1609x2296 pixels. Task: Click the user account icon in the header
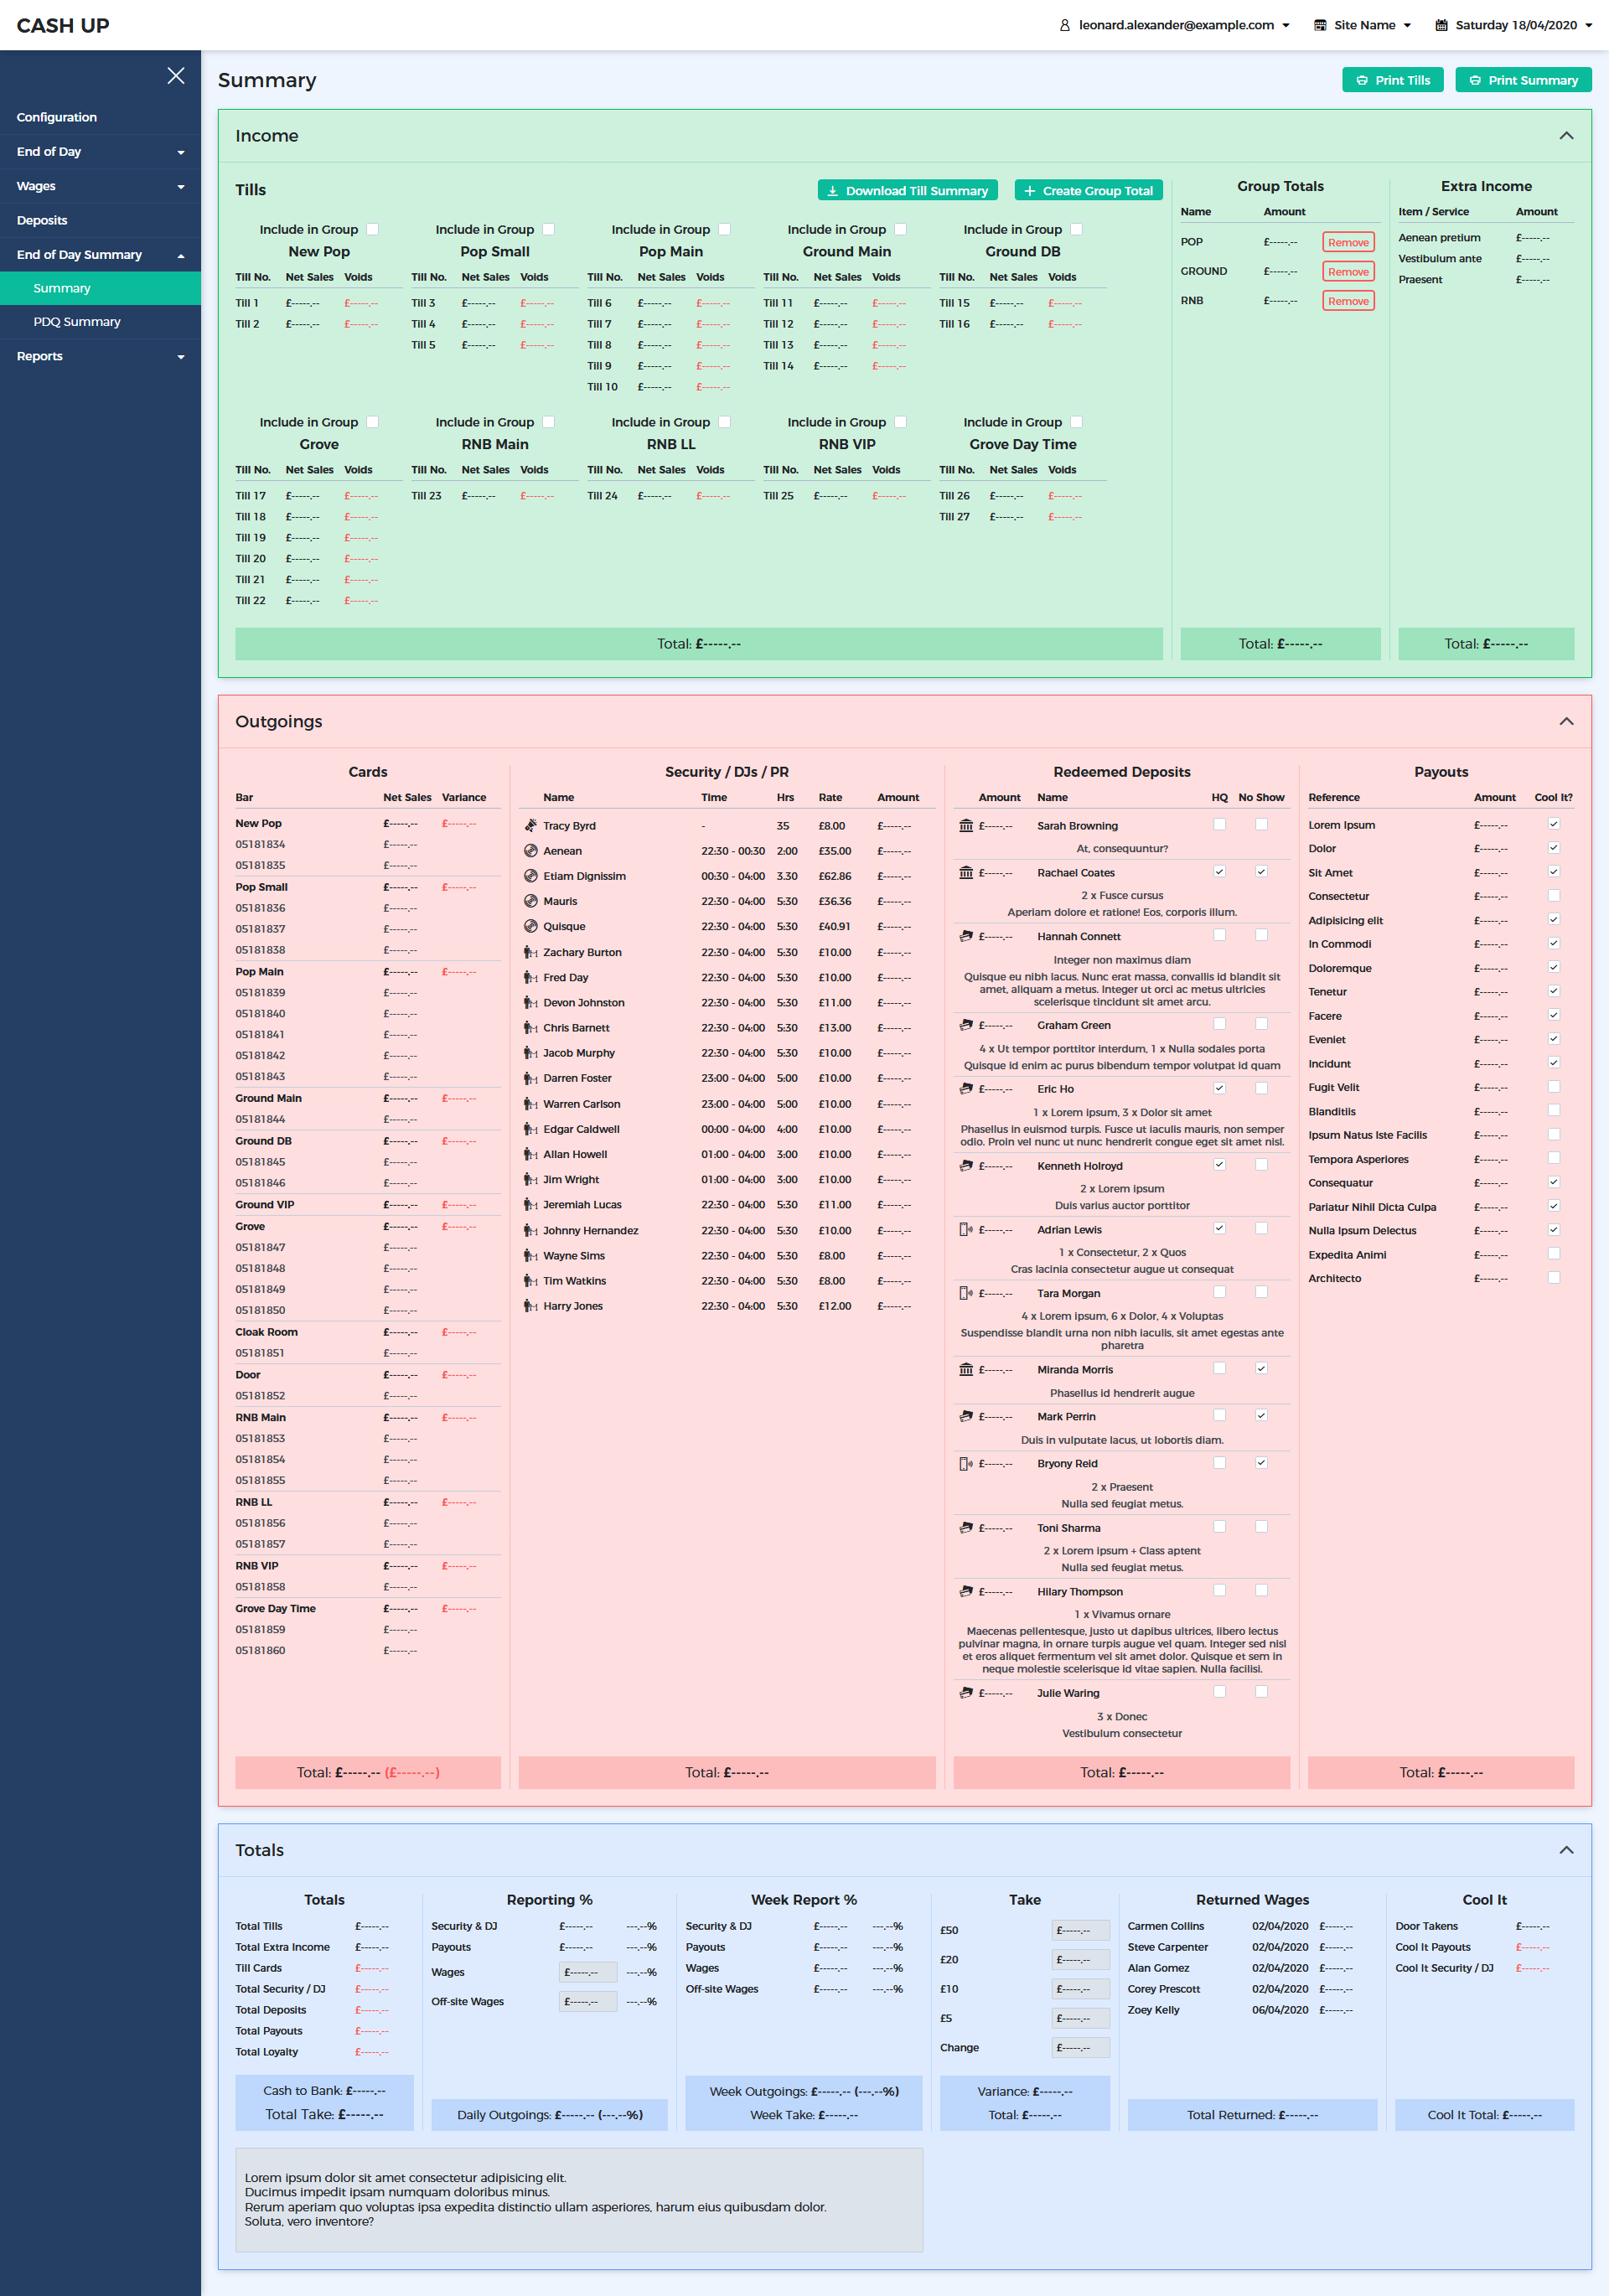point(1064,25)
